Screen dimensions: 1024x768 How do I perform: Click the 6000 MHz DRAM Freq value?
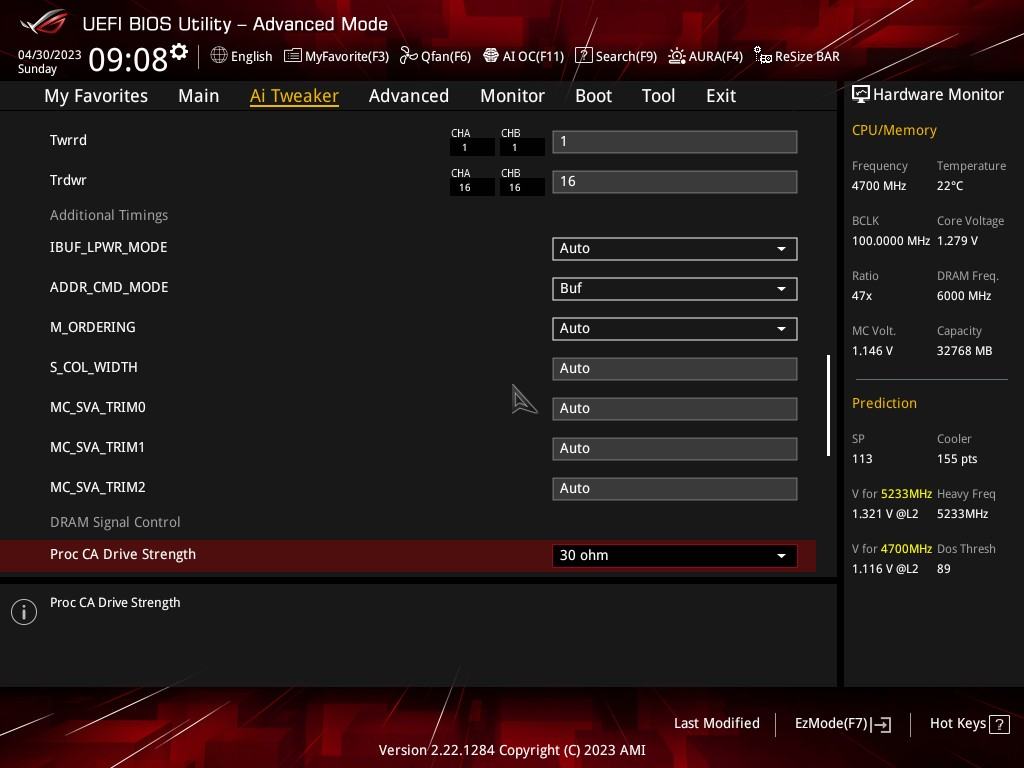[964, 296]
